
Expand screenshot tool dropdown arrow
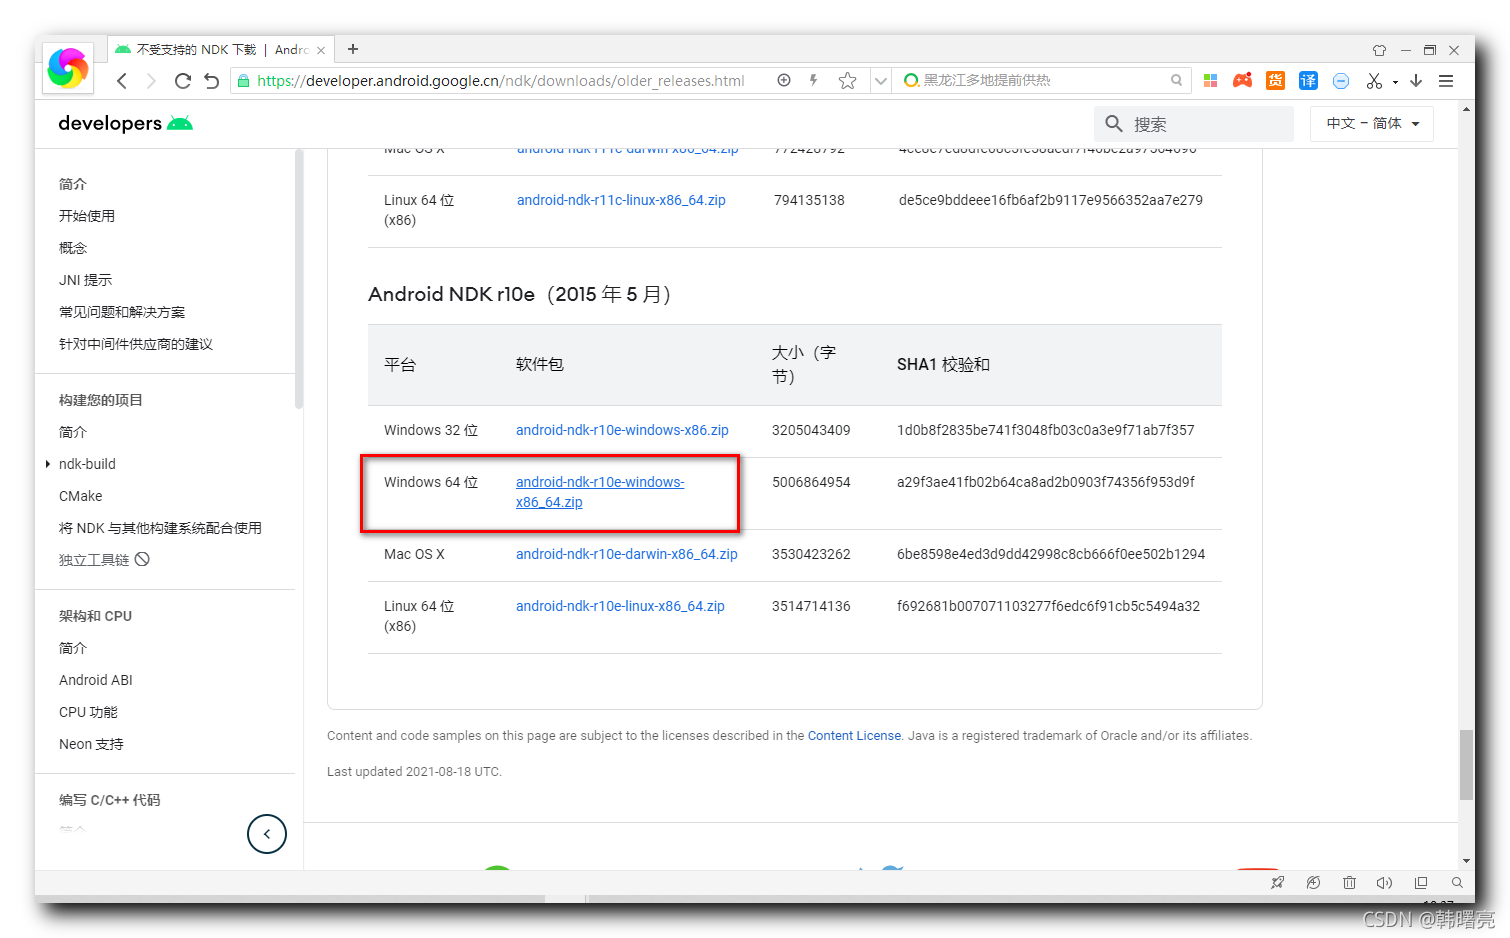coord(1395,82)
